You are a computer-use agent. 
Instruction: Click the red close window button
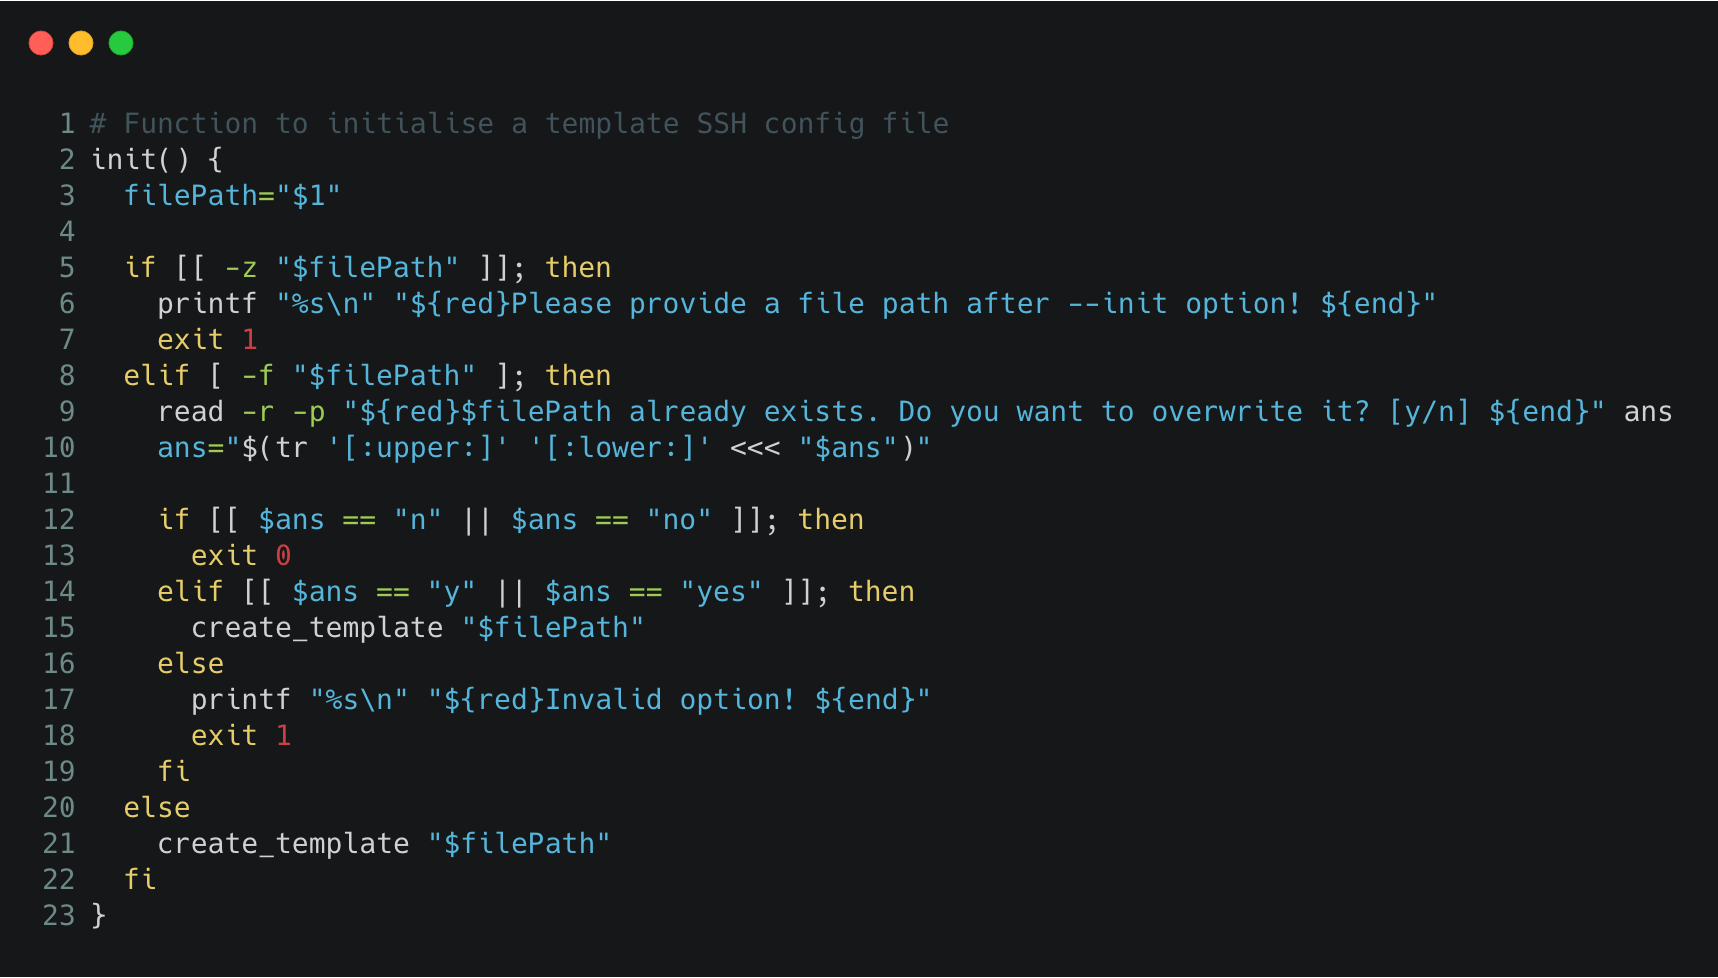[x=41, y=43]
